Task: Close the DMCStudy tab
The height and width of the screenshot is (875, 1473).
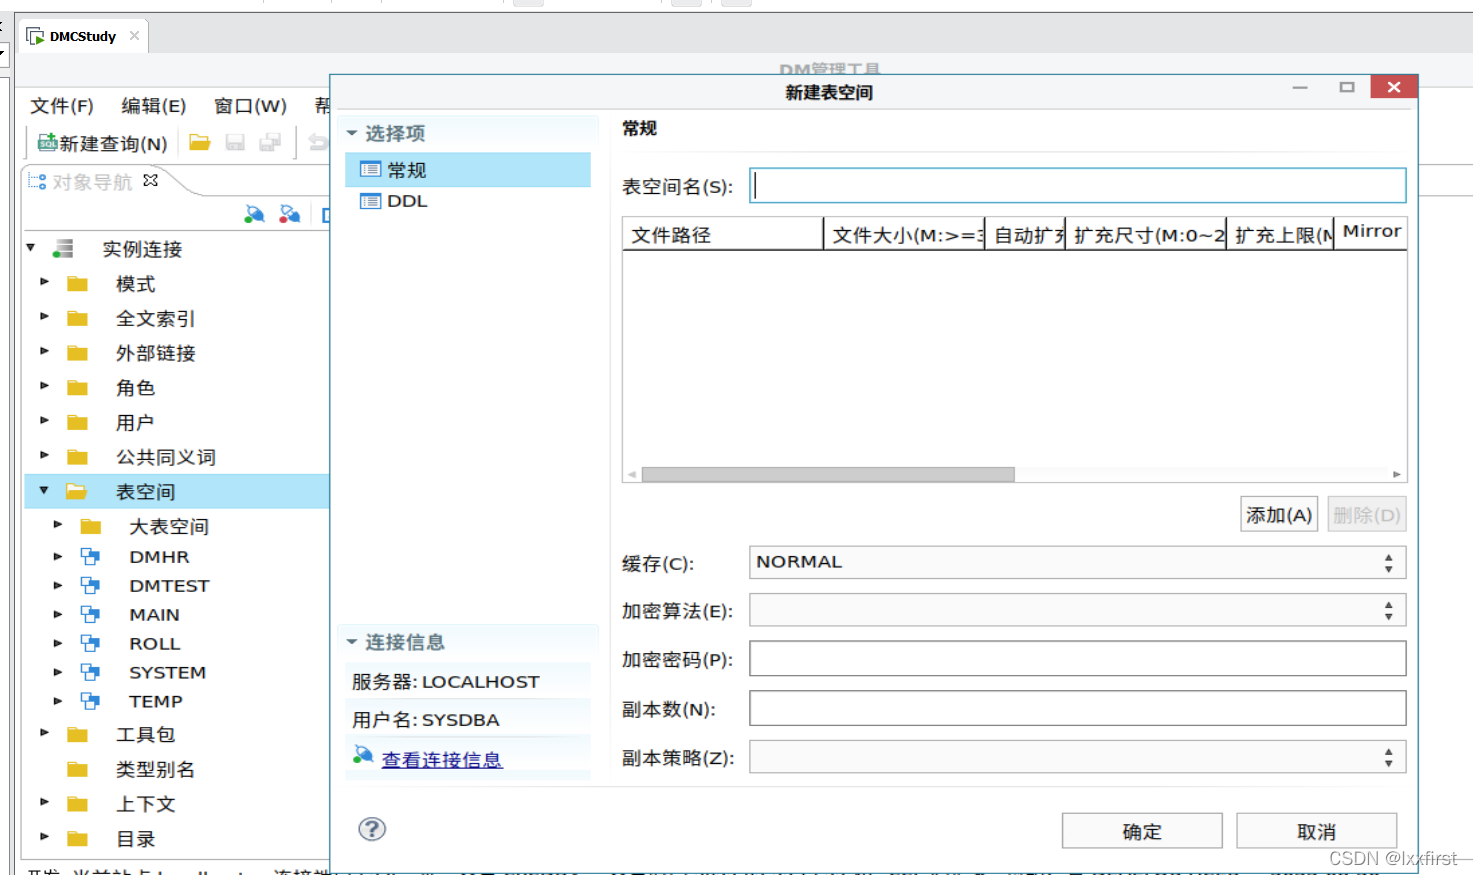Action: pos(134,36)
